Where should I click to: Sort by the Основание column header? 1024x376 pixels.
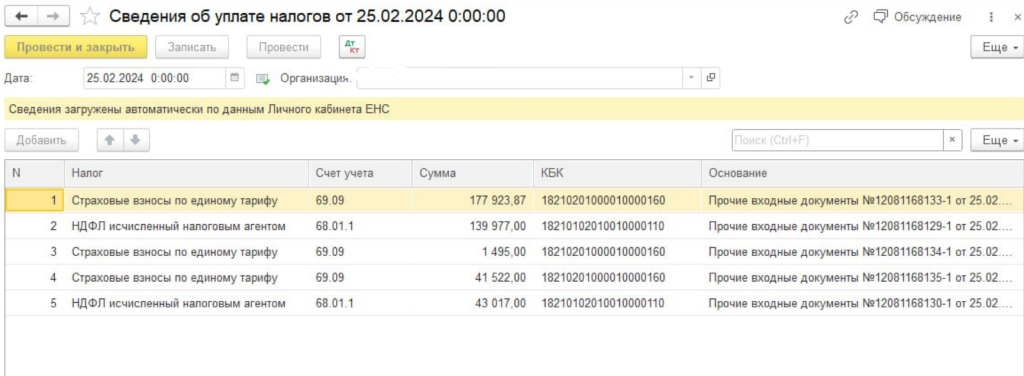pos(863,174)
